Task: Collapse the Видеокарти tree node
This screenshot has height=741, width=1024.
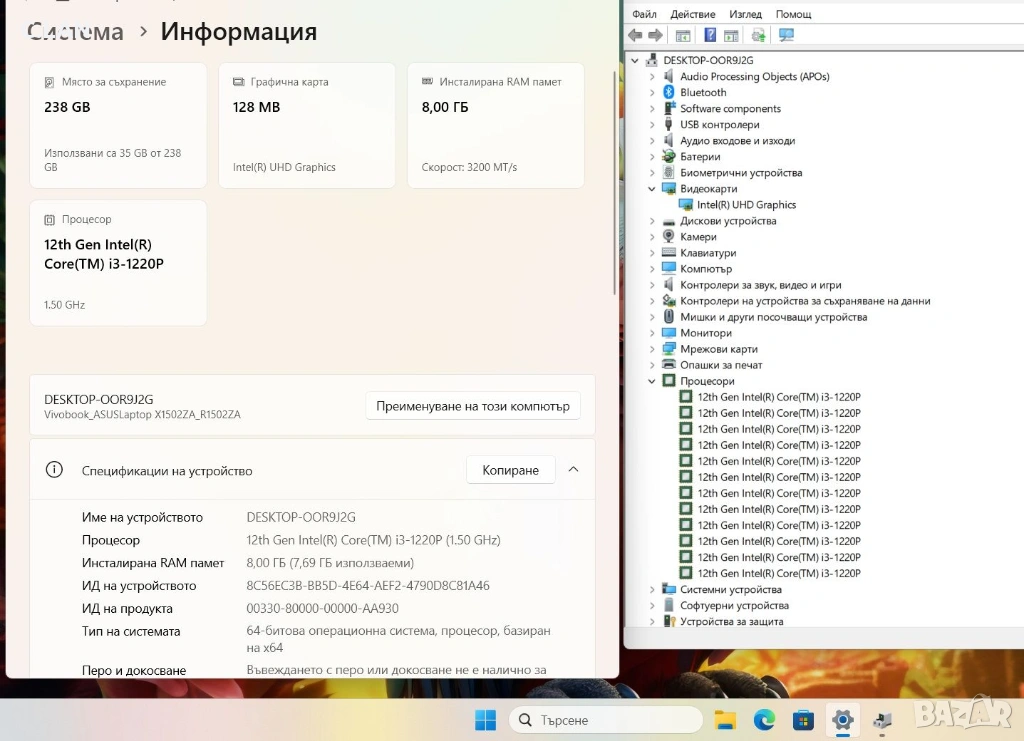Action: pos(652,189)
